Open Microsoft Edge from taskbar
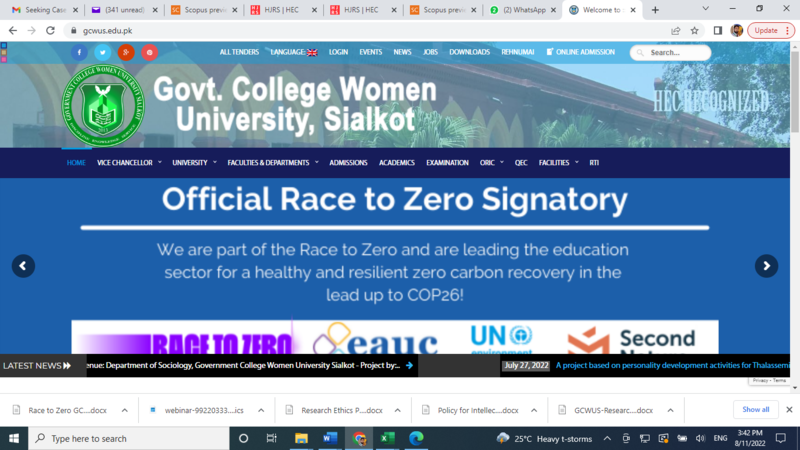800x450 pixels. [x=416, y=438]
